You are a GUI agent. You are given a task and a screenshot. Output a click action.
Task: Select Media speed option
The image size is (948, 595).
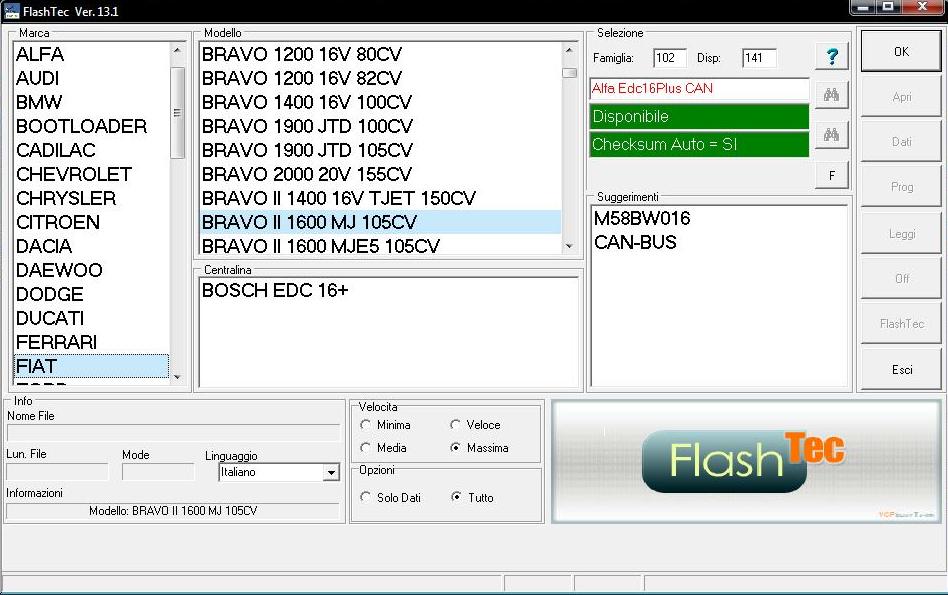tap(365, 448)
